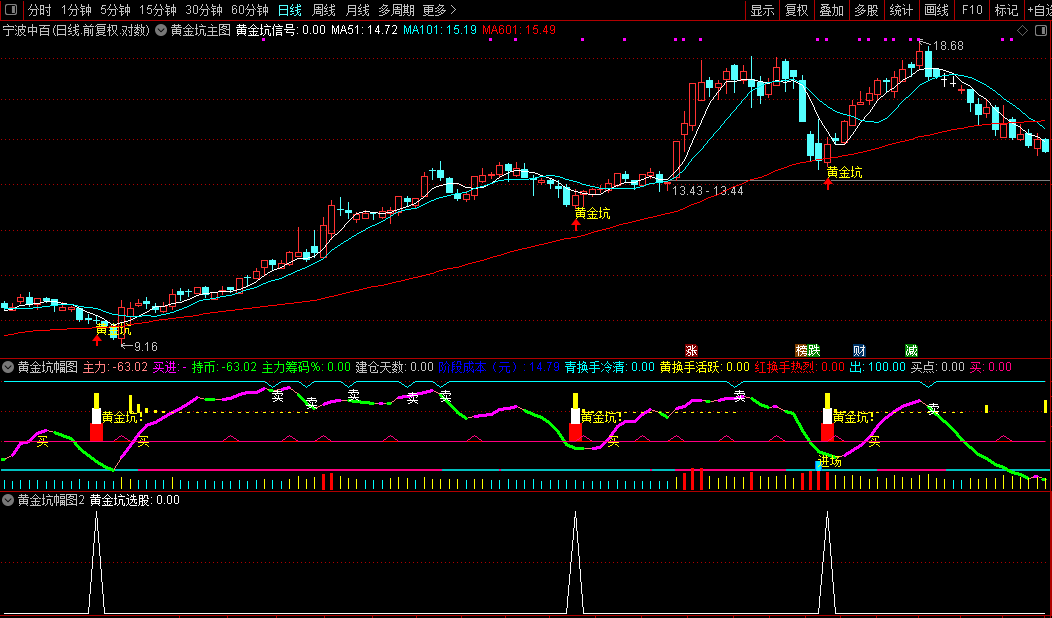Click the MA101: 15.19 value

click(x=439, y=30)
